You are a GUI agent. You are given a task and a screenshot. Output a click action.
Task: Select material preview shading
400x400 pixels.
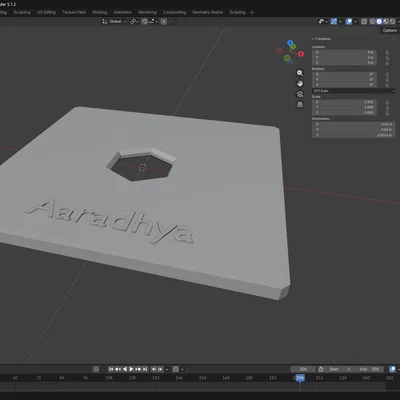click(x=386, y=21)
